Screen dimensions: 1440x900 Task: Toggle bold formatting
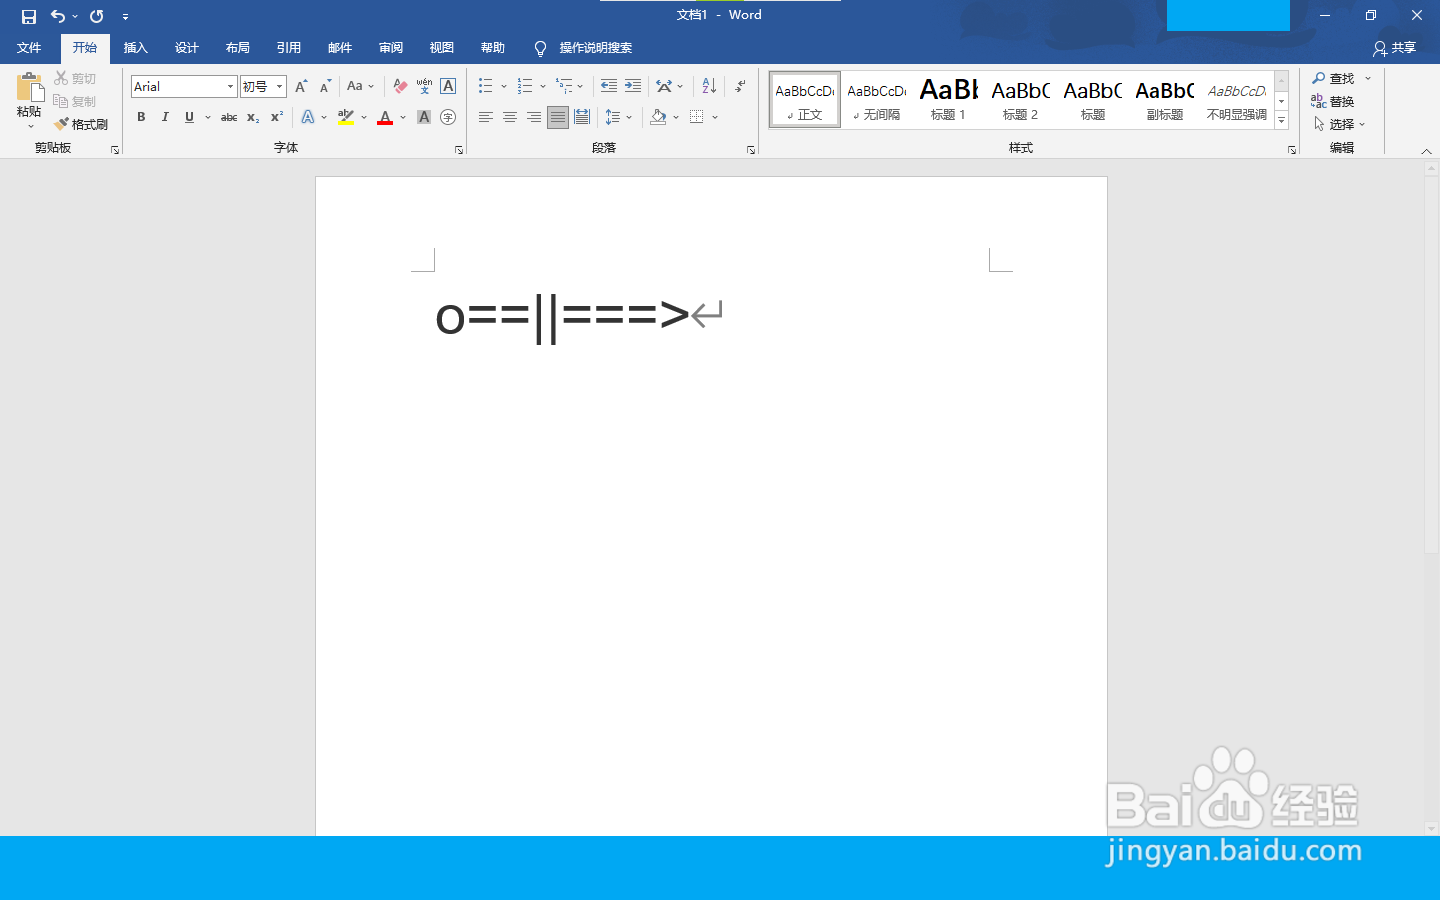[141, 117]
